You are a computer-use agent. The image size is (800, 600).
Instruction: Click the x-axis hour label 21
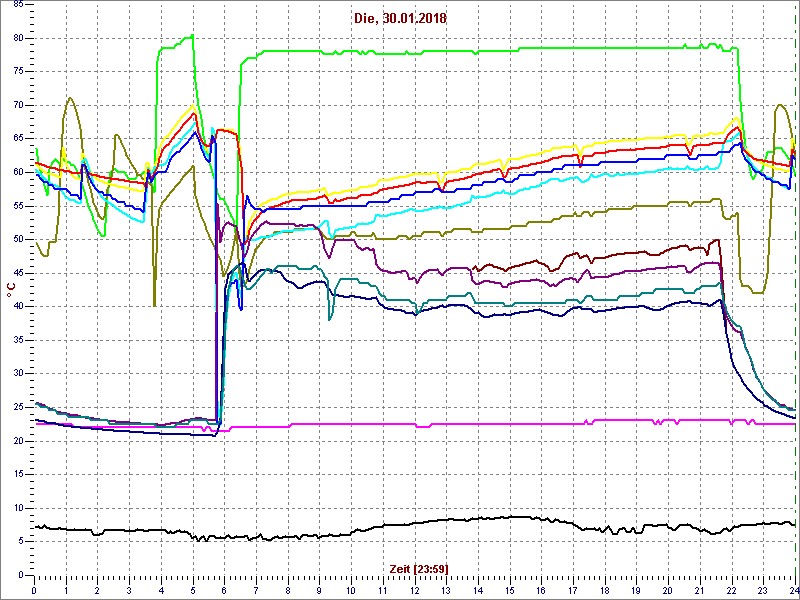[x=700, y=590]
